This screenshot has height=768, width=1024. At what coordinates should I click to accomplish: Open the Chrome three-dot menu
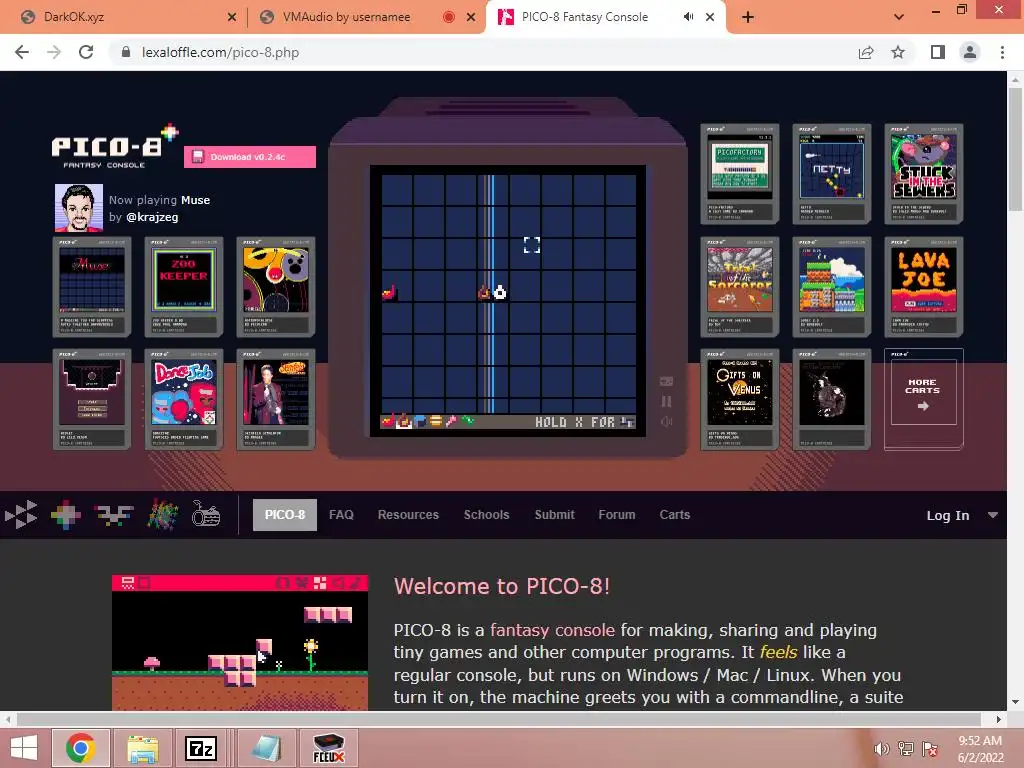pyautogui.click(x=1002, y=52)
